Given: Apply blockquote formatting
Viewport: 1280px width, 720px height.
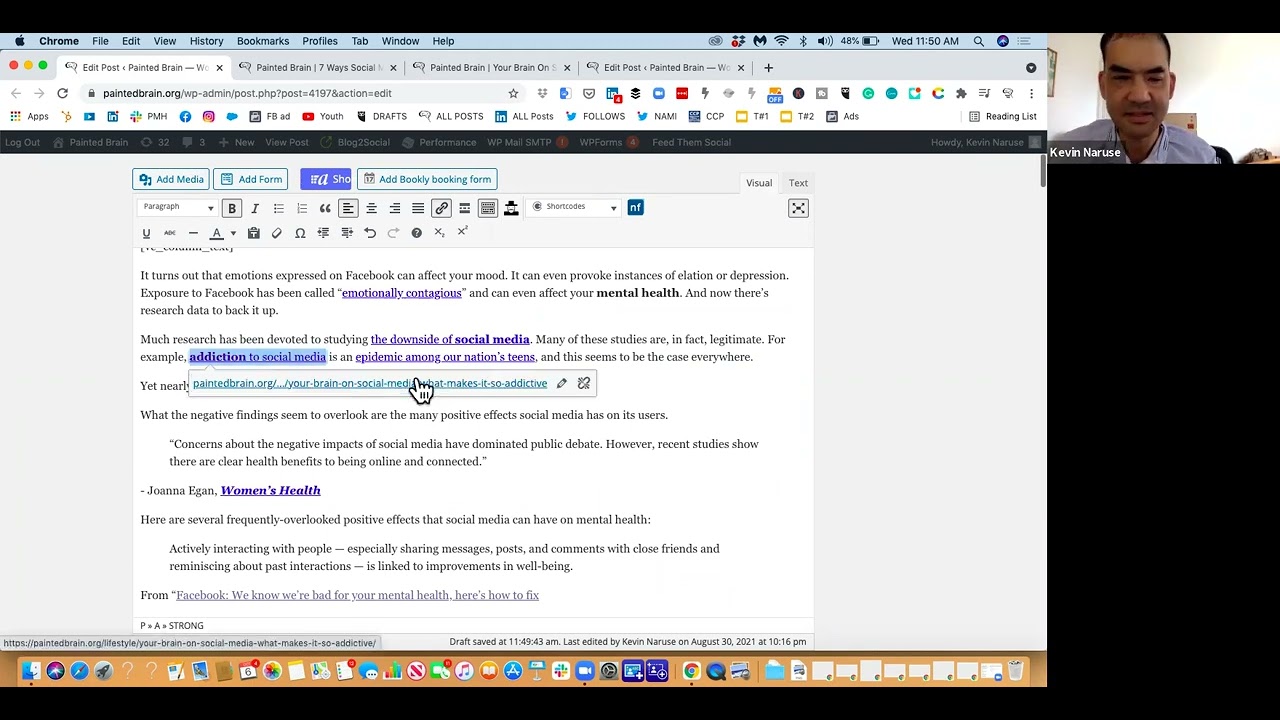Looking at the screenshot, I should click(325, 208).
